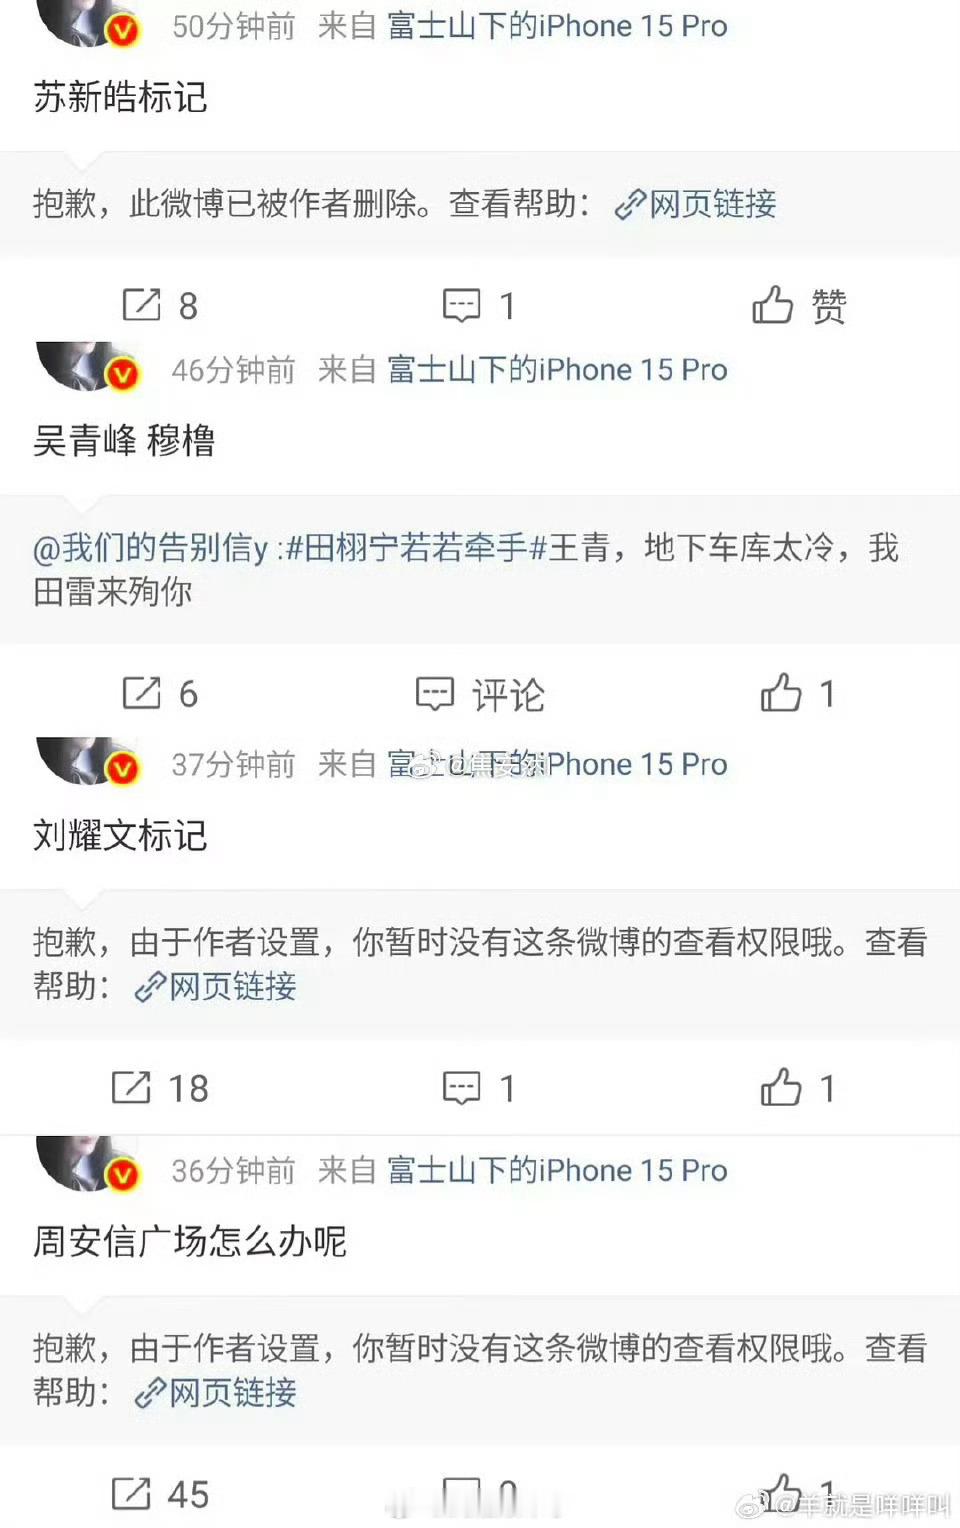Open 网页链接 under the 刘耀文标记 post
The image size is (960, 1528).
tap(215, 987)
